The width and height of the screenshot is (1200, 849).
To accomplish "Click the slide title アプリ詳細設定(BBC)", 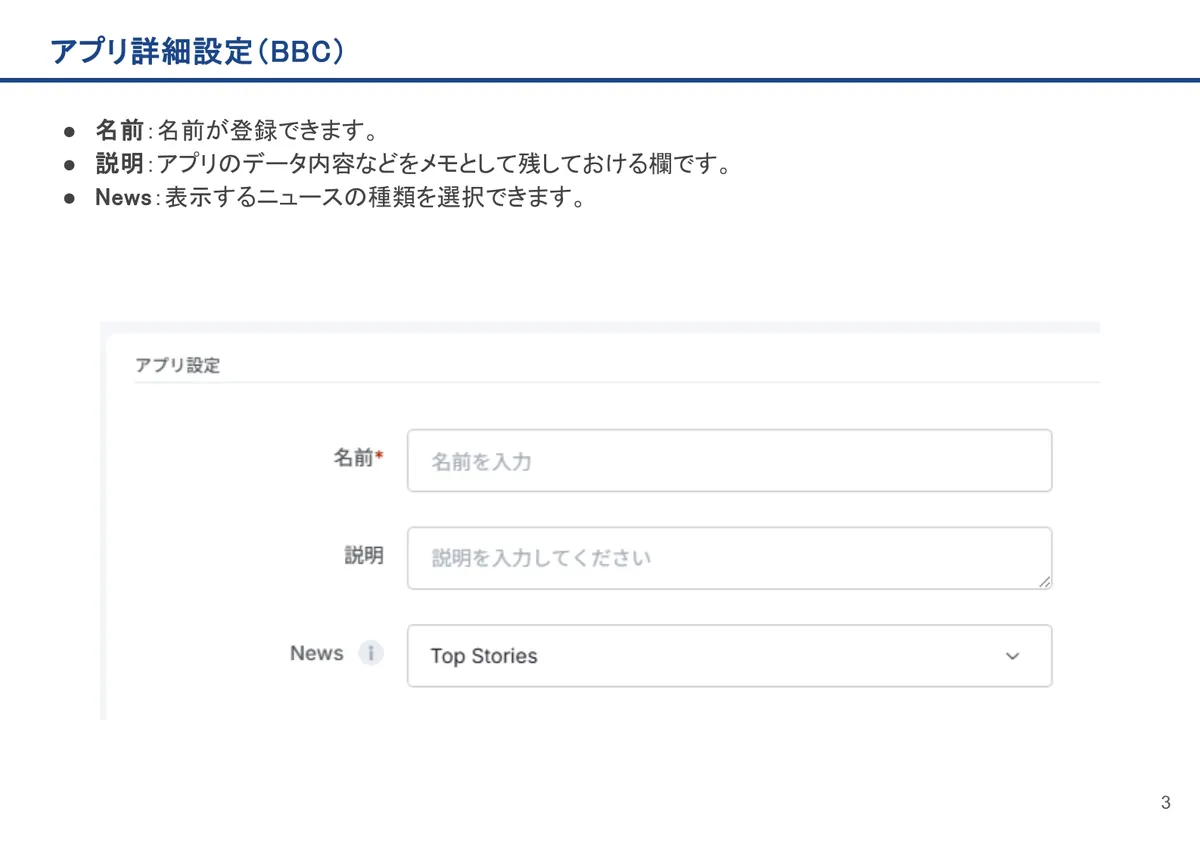I will pyautogui.click(x=197, y=52).
